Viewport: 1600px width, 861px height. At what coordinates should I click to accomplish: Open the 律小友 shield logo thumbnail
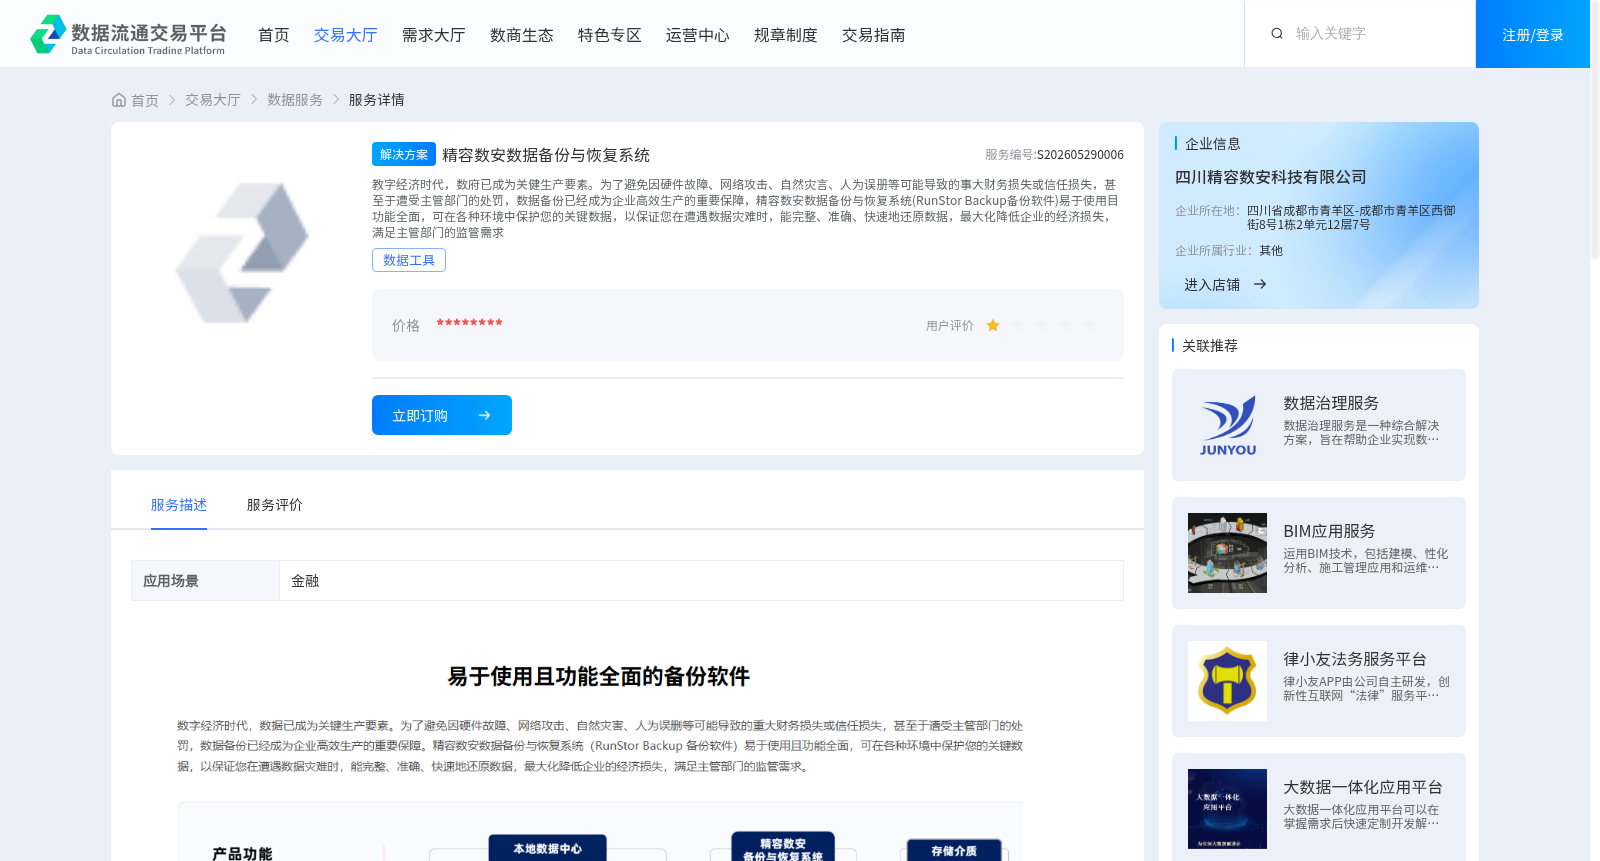[x=1227, y=681]
